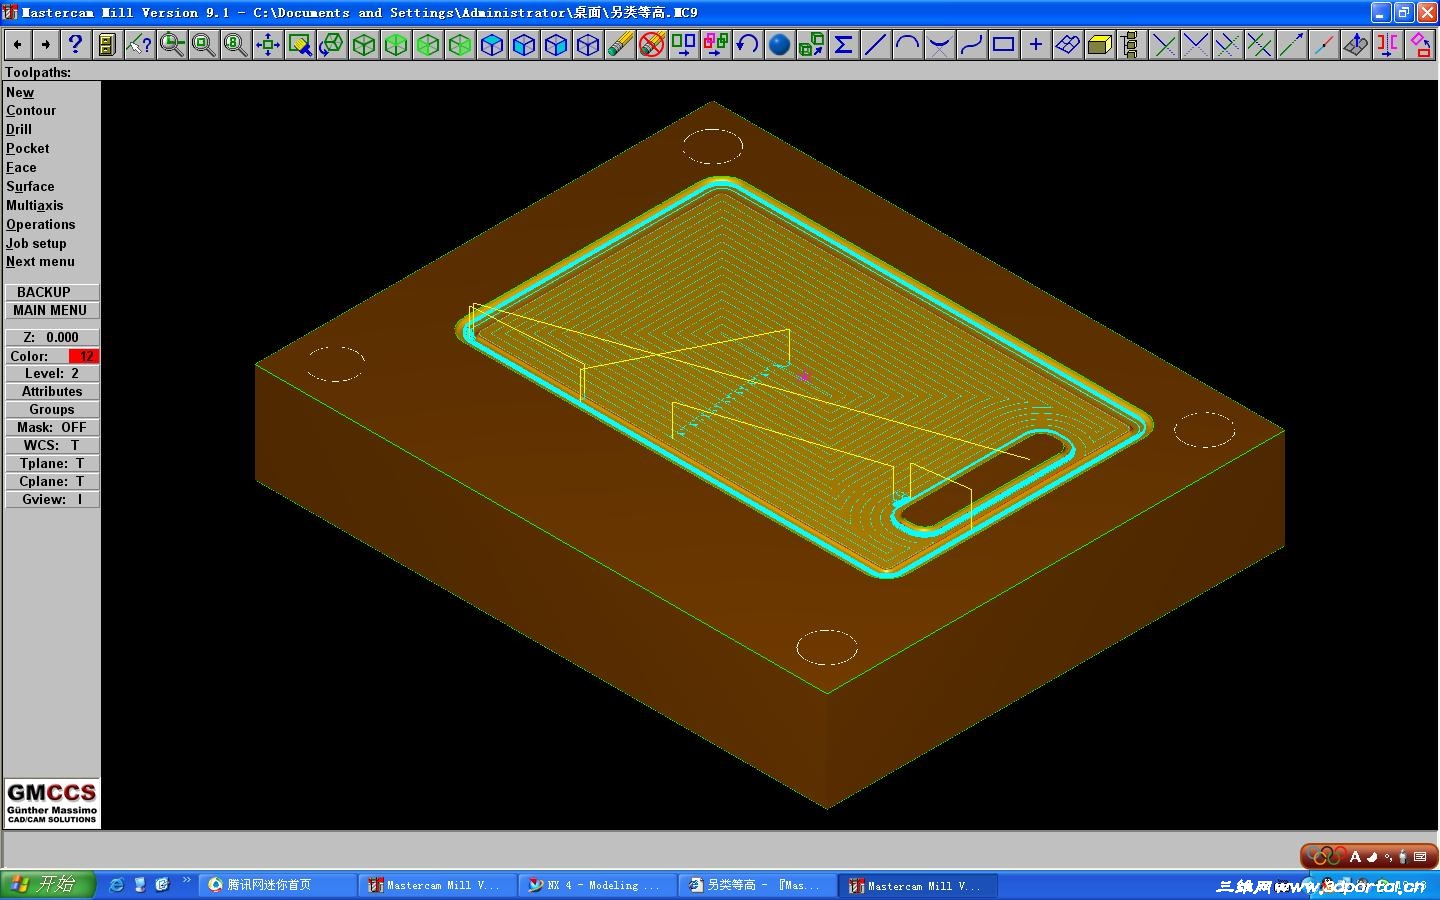Switch to the 另类等高 browser taskbar window
This screenshot has height=900, width=1440.
[x=758, y=885]
